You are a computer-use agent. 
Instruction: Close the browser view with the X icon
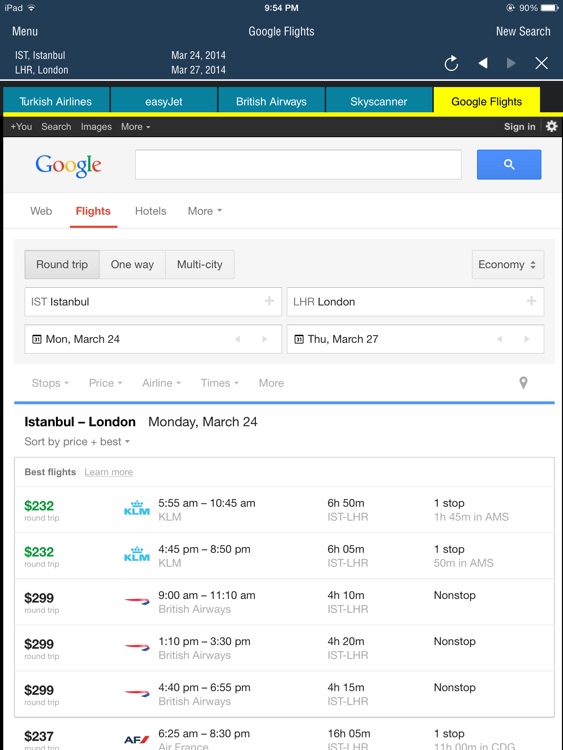pyautogui.click(x=541, y=63)
